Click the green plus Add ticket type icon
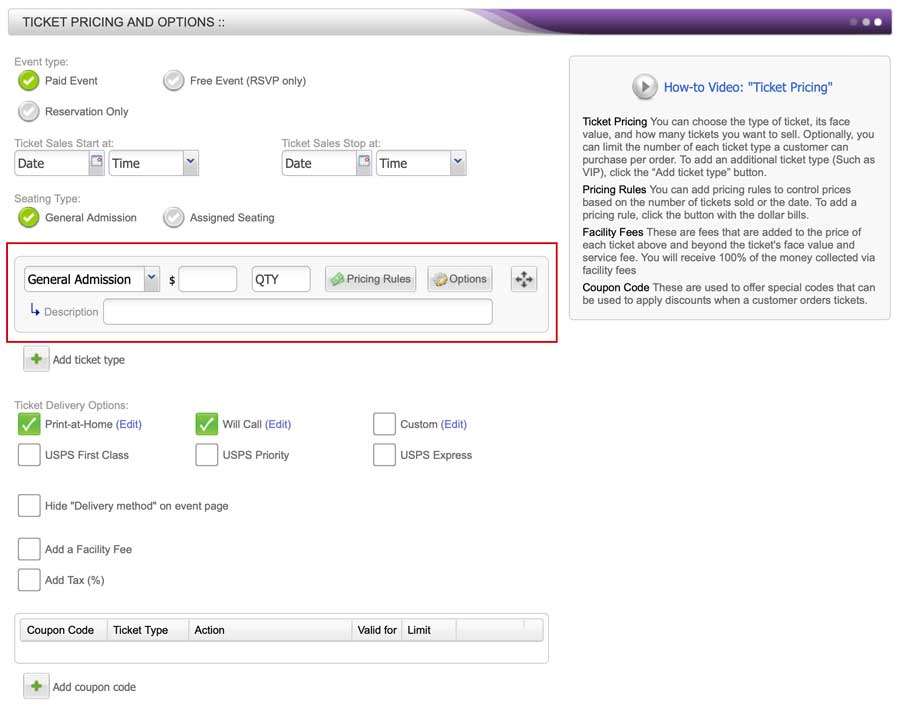Screen dimensions: 900x707 [36, 359]
